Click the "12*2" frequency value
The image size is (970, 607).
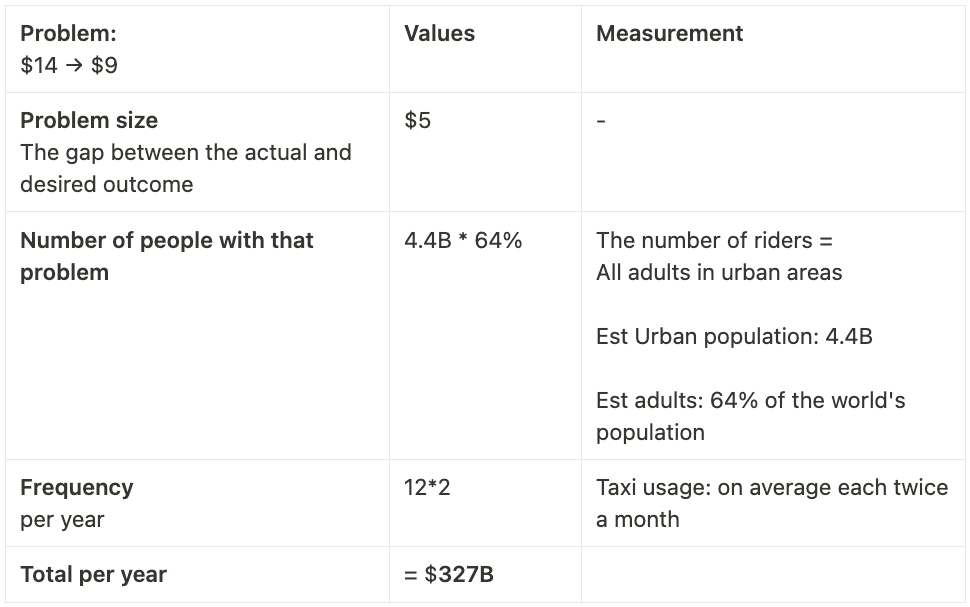[427, 487]
